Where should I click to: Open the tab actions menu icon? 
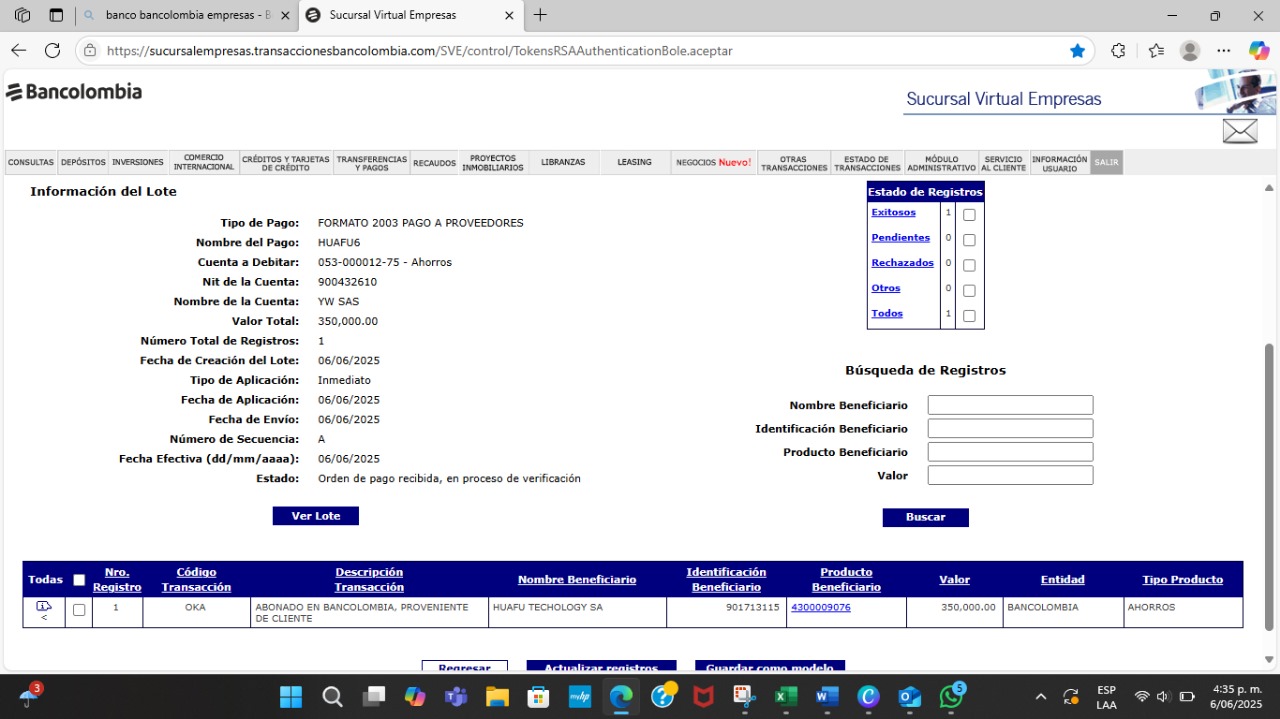point(56,15)
